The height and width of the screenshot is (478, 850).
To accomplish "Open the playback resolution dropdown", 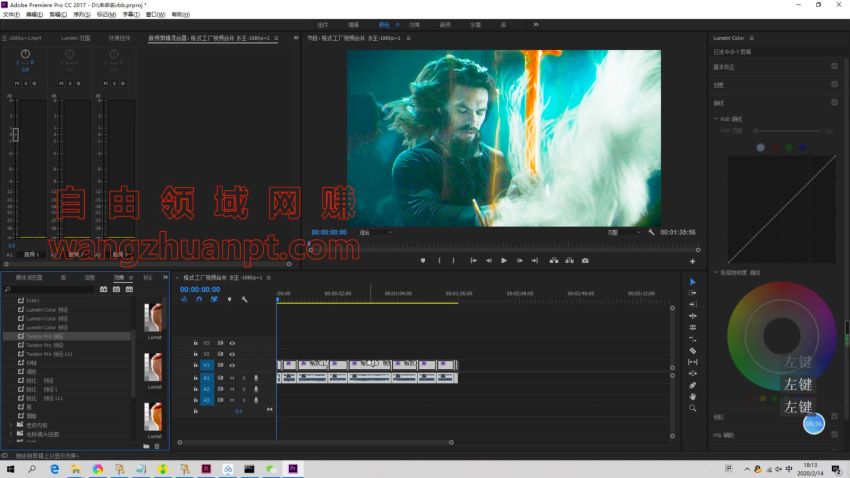I will (623, 232).
